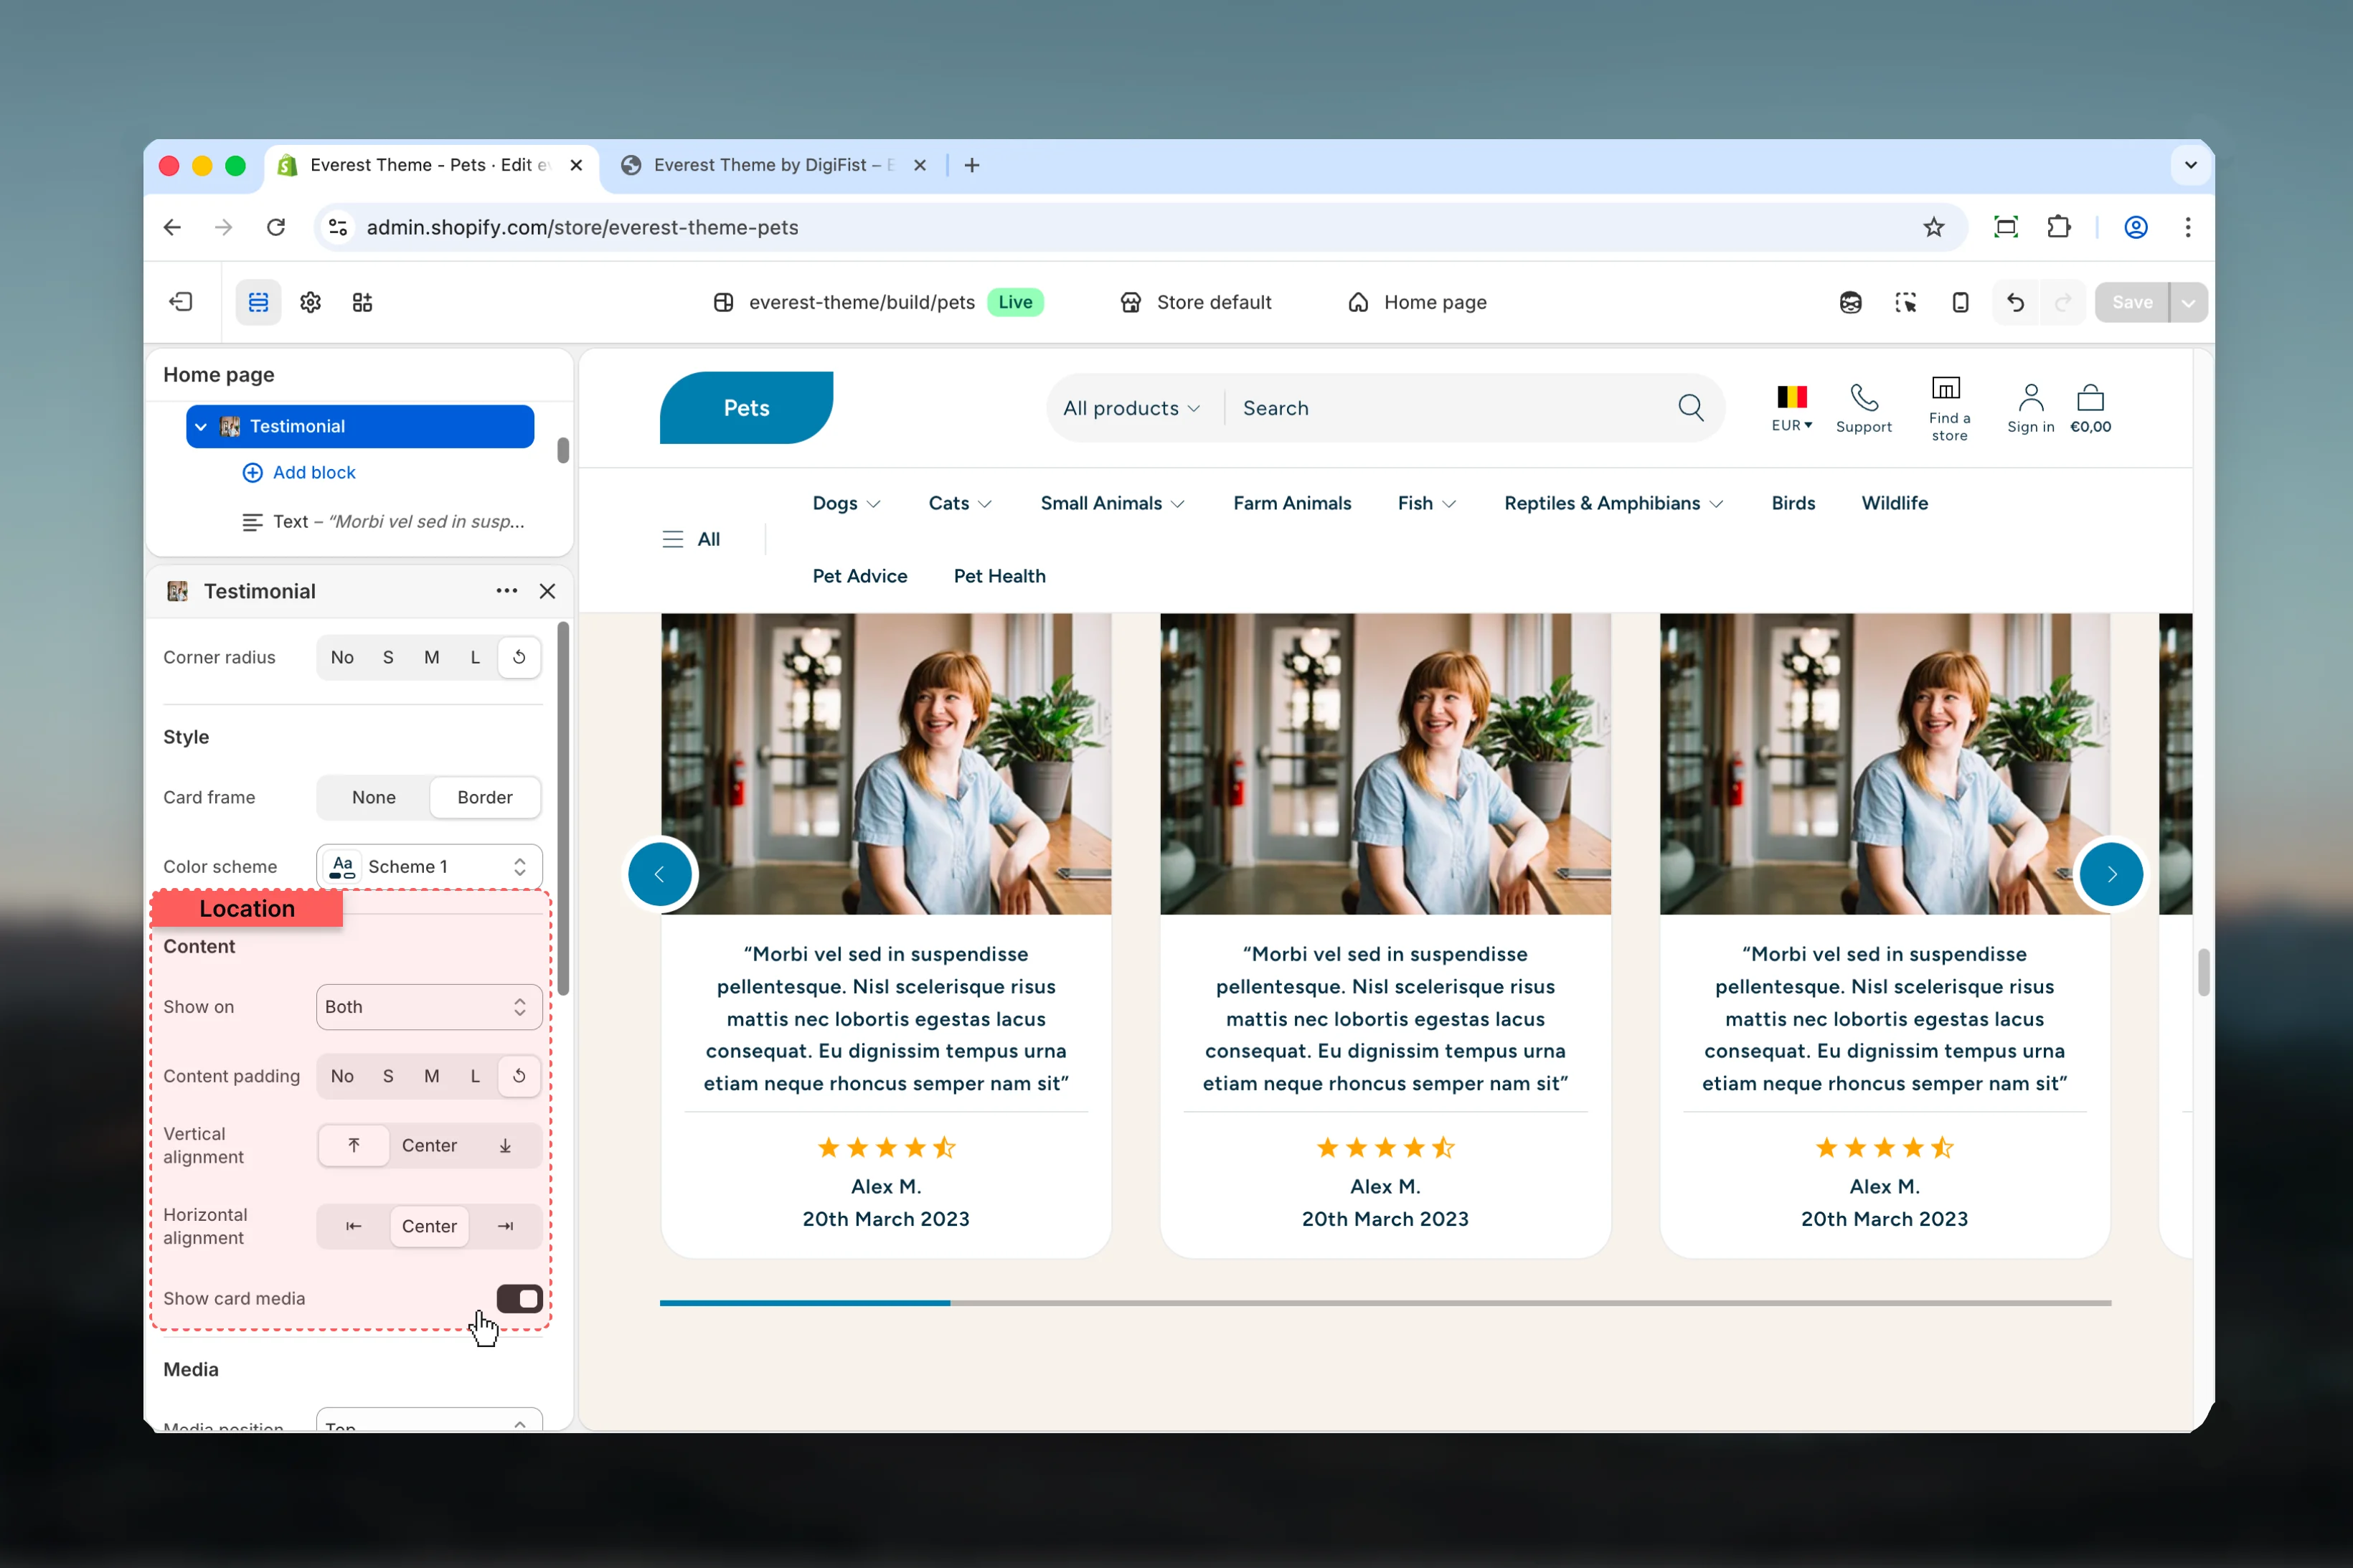This screenshot has width=2353, height=1568.
Task: Open Farm Animals menu item
Action: pos(1291,503)
